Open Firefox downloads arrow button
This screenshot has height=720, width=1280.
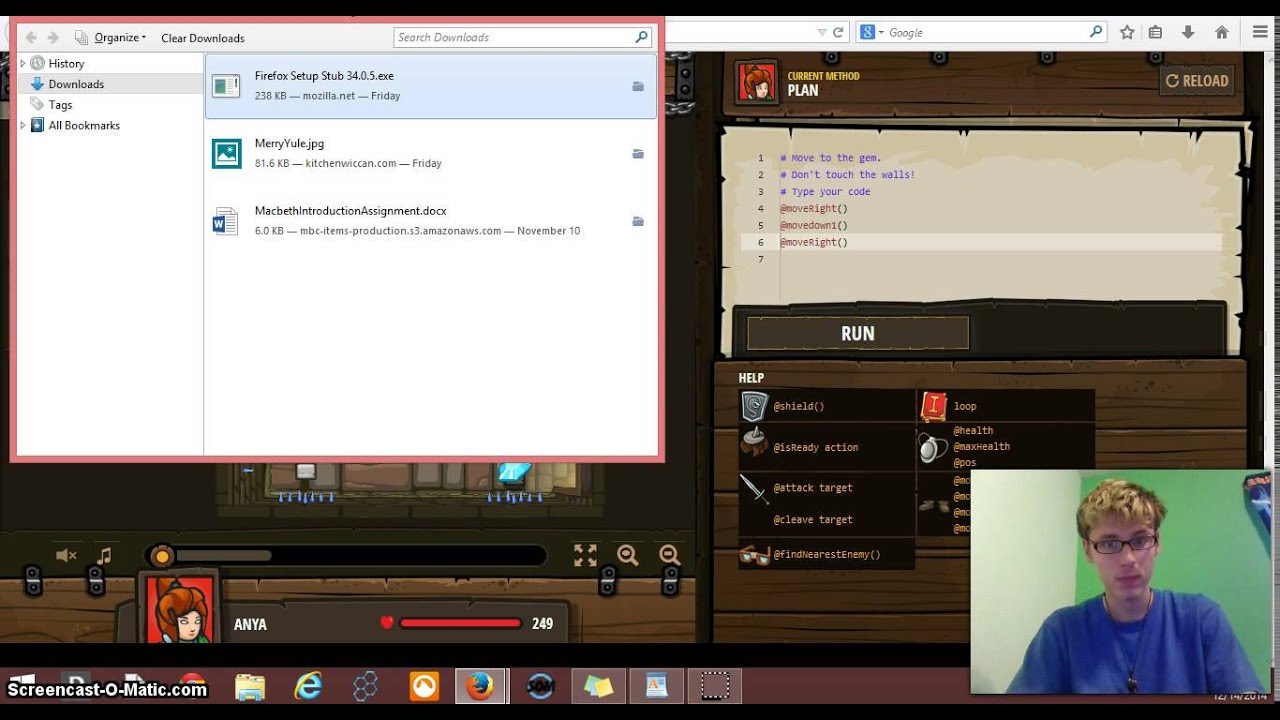pos(1188,32)
